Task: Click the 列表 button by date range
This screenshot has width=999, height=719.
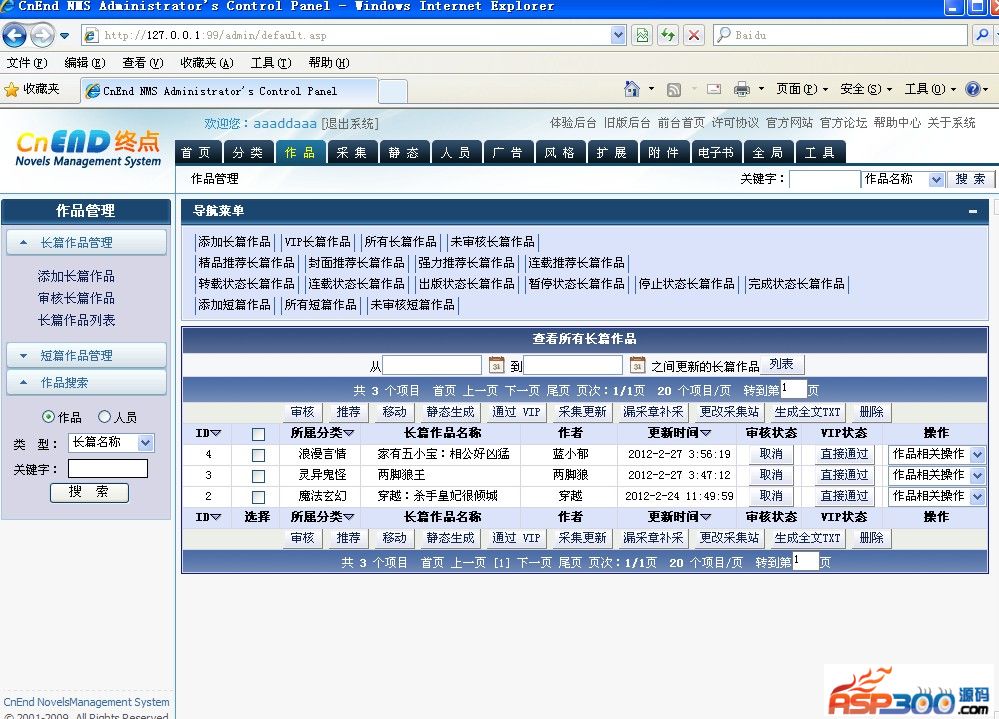Action: (x=782, y=364)
